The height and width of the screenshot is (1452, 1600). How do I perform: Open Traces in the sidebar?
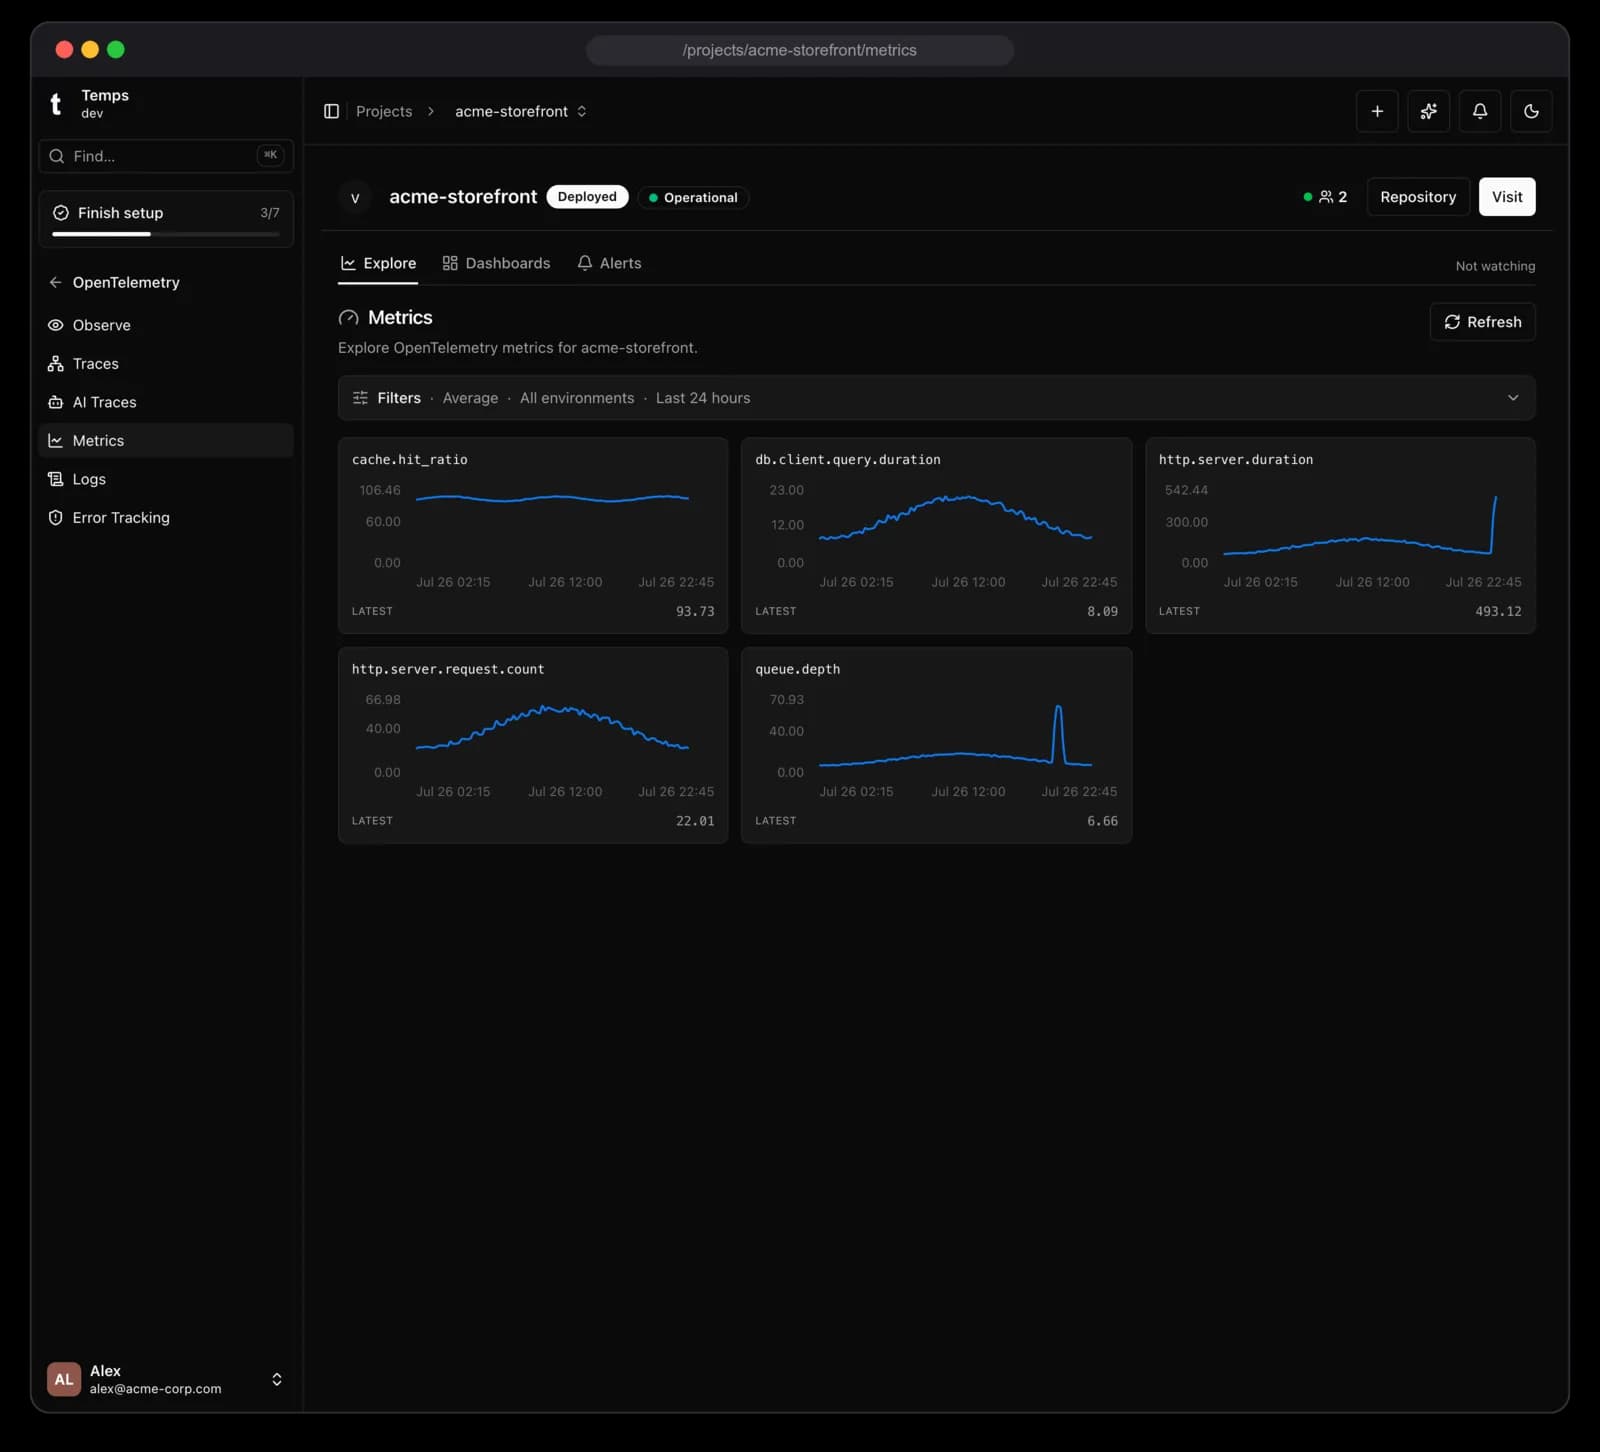[x=166, y=364]
